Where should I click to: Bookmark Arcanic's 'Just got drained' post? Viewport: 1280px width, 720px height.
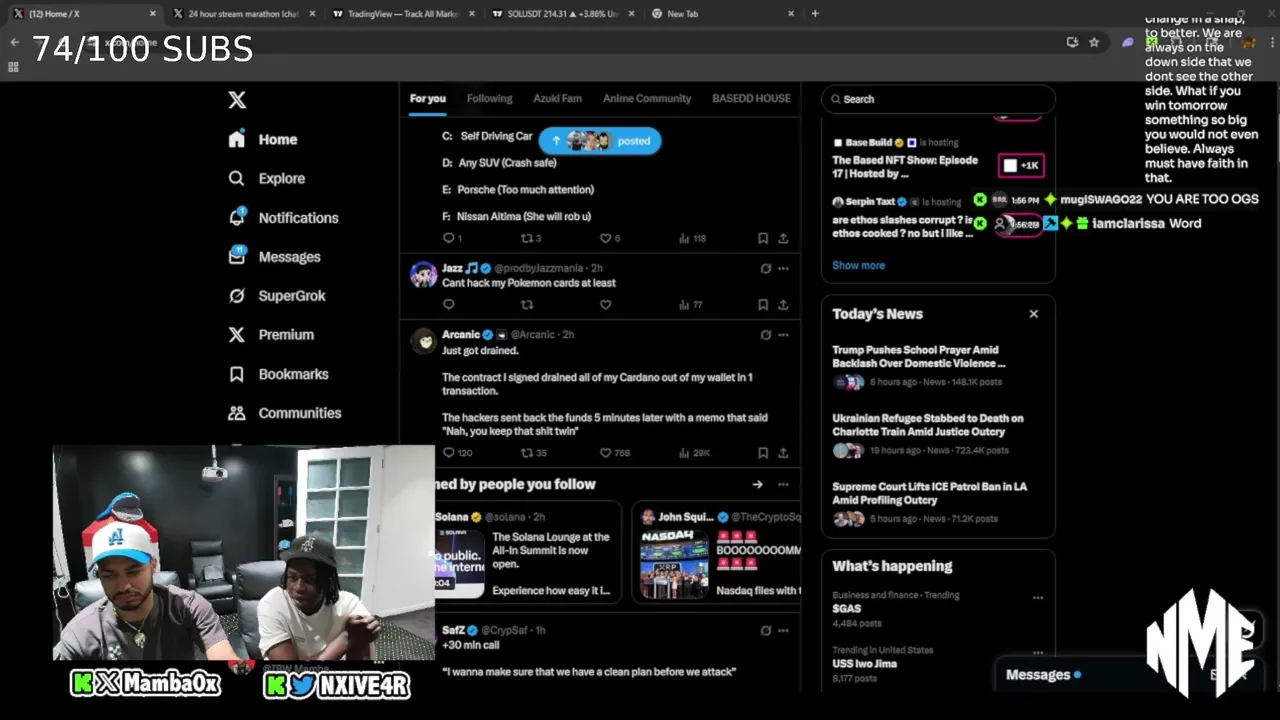coord(763,453)
